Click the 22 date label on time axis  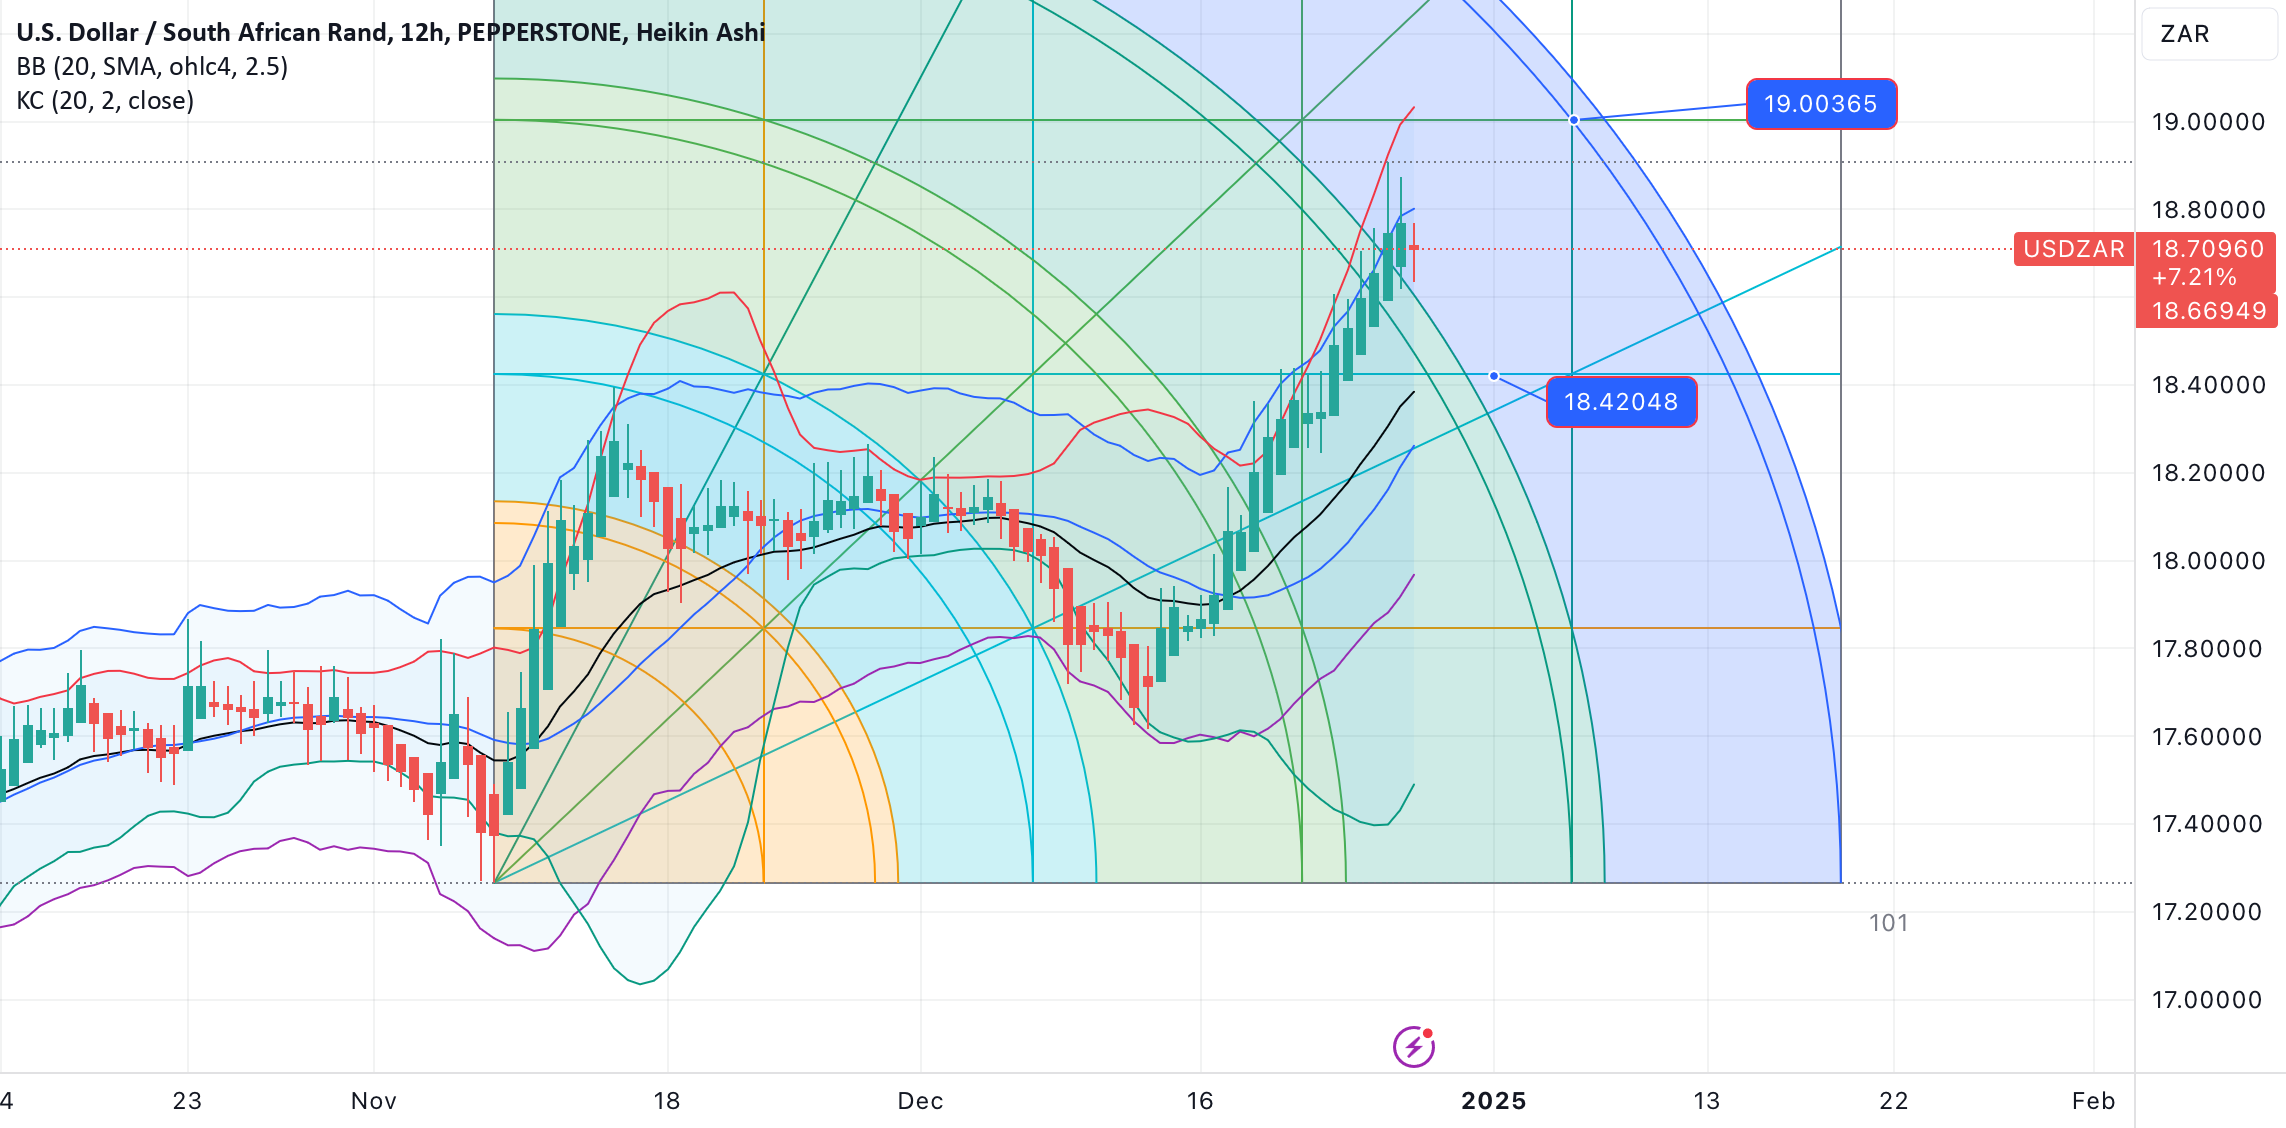pyautogui.click(x=1894, y=1101)
